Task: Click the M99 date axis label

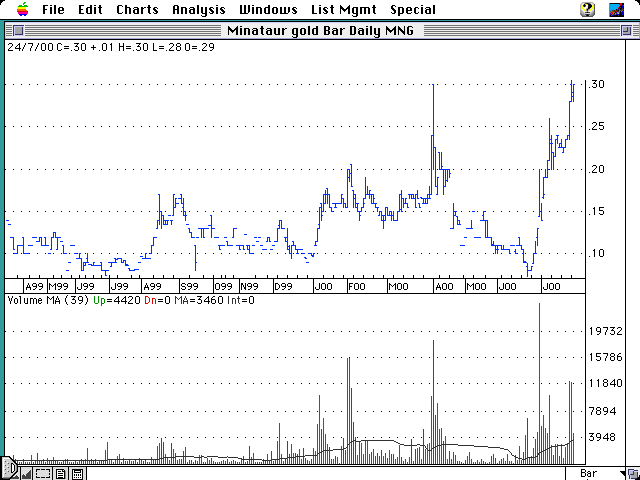Action: (58, 287)
